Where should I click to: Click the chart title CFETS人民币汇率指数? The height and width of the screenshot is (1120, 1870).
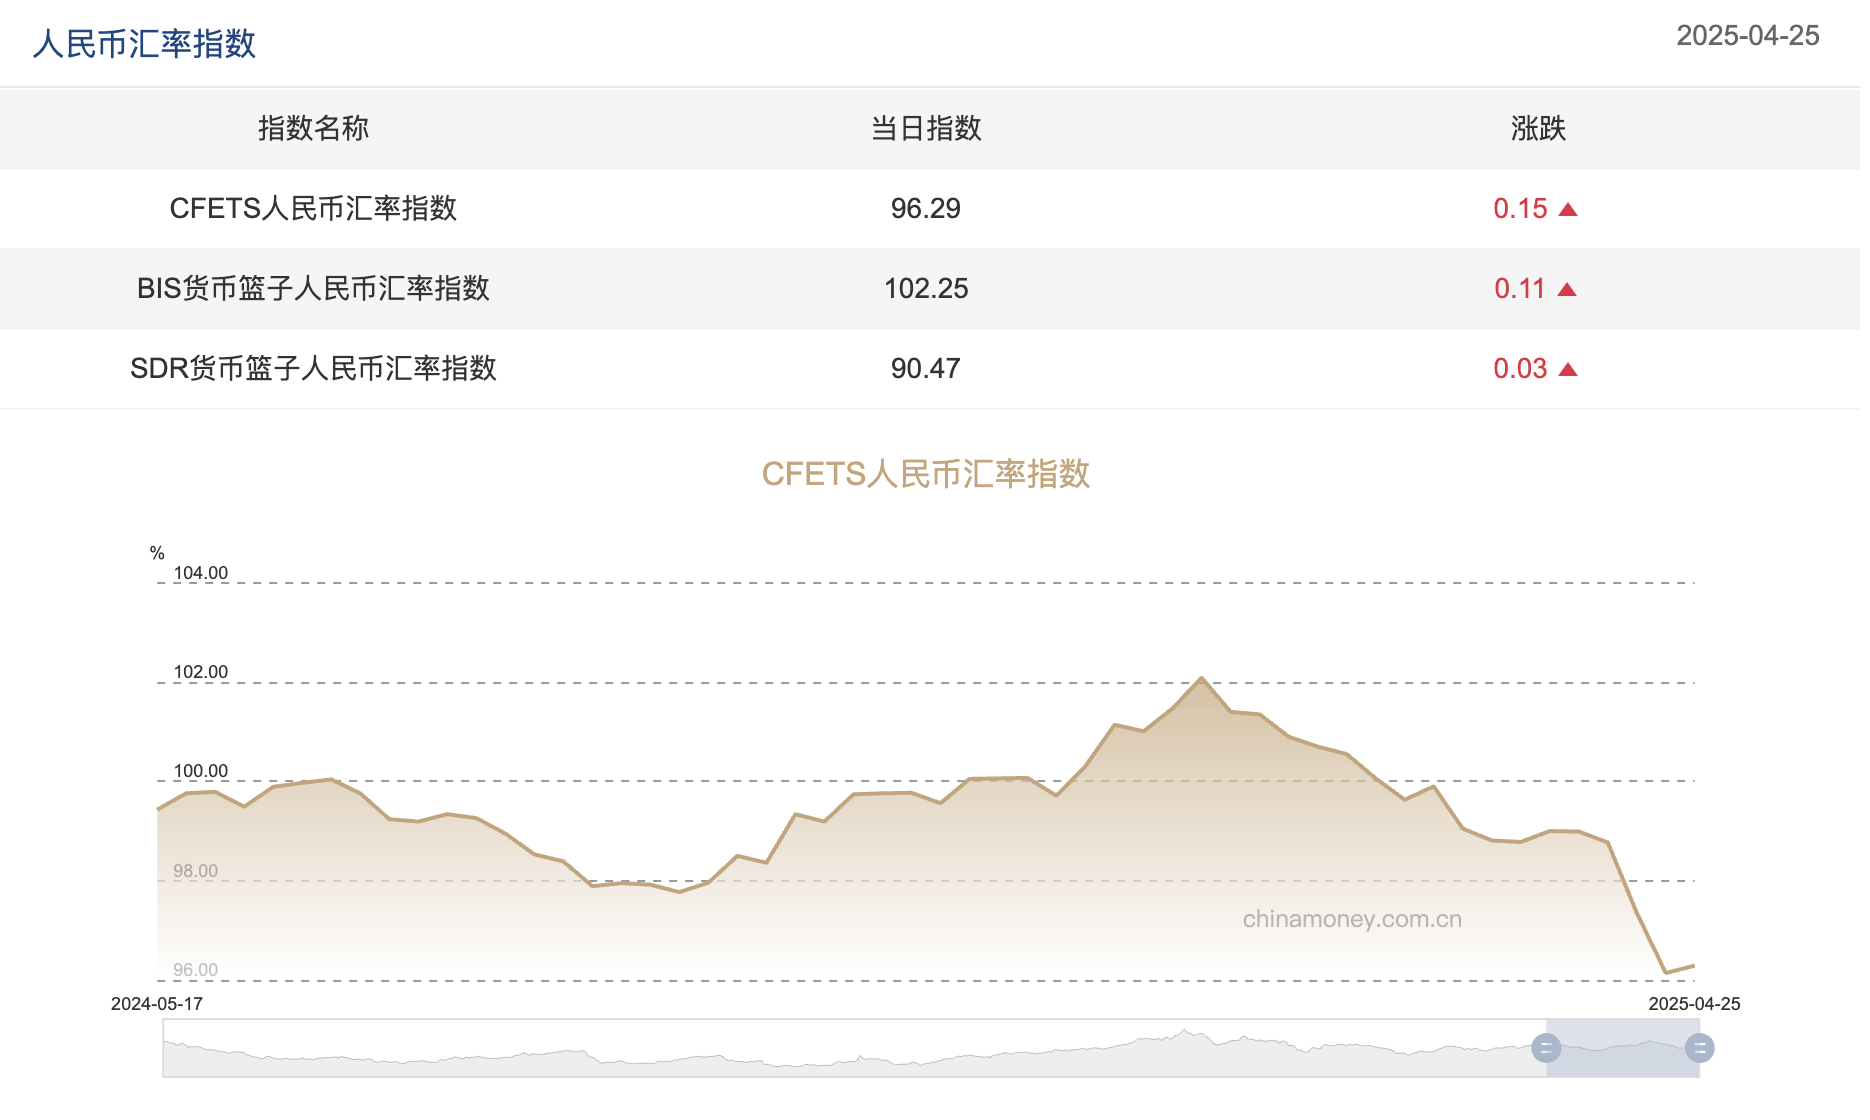point(926,473)
